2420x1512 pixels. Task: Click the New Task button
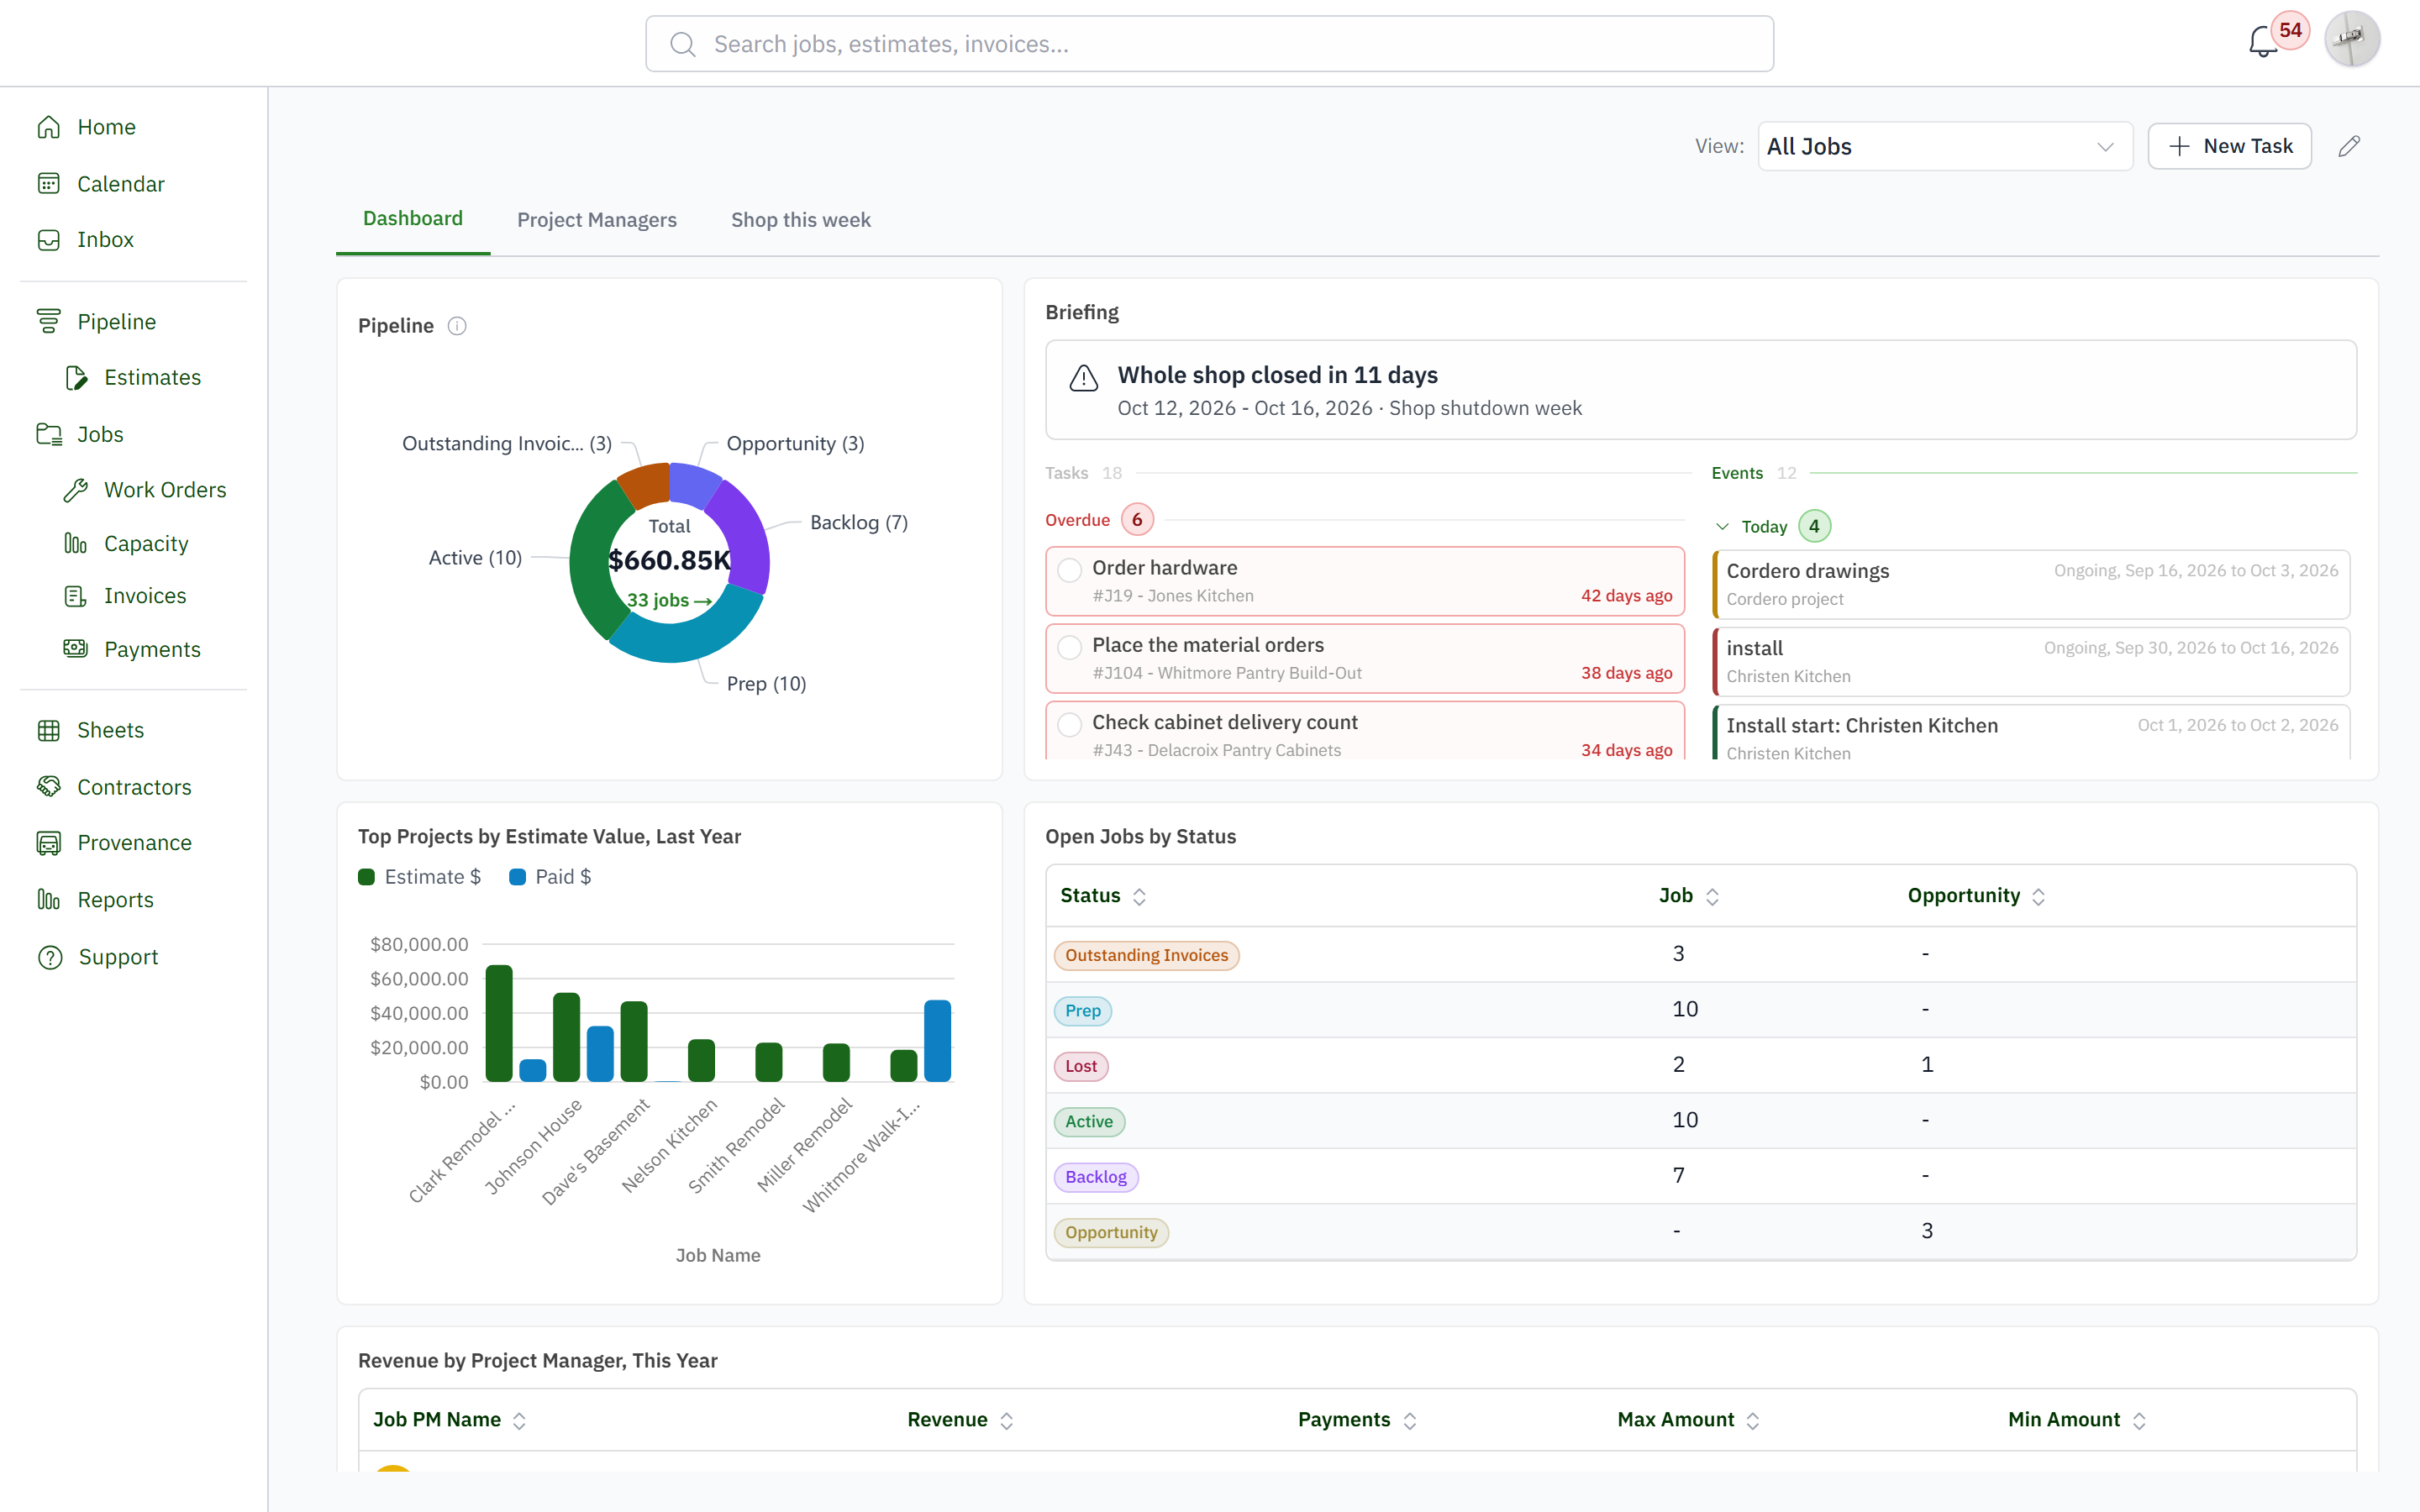(x=2229, y=146)
